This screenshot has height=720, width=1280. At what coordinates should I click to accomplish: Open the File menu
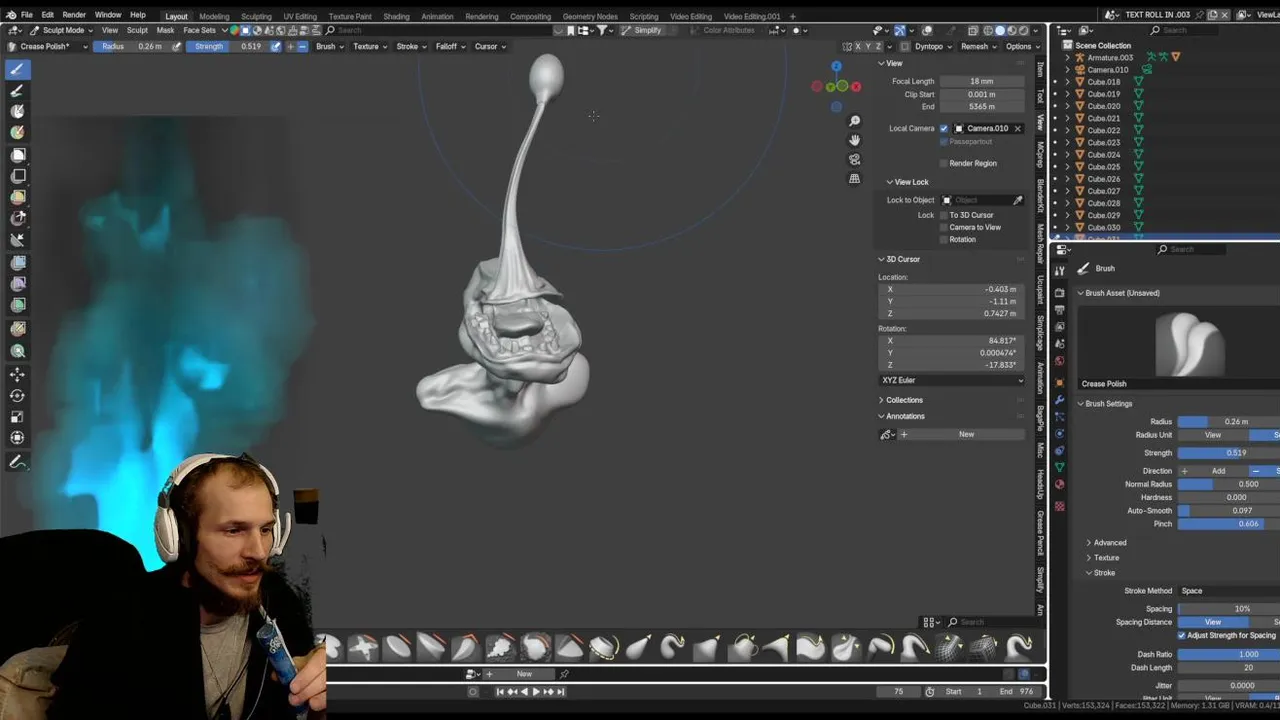(27, 15)
